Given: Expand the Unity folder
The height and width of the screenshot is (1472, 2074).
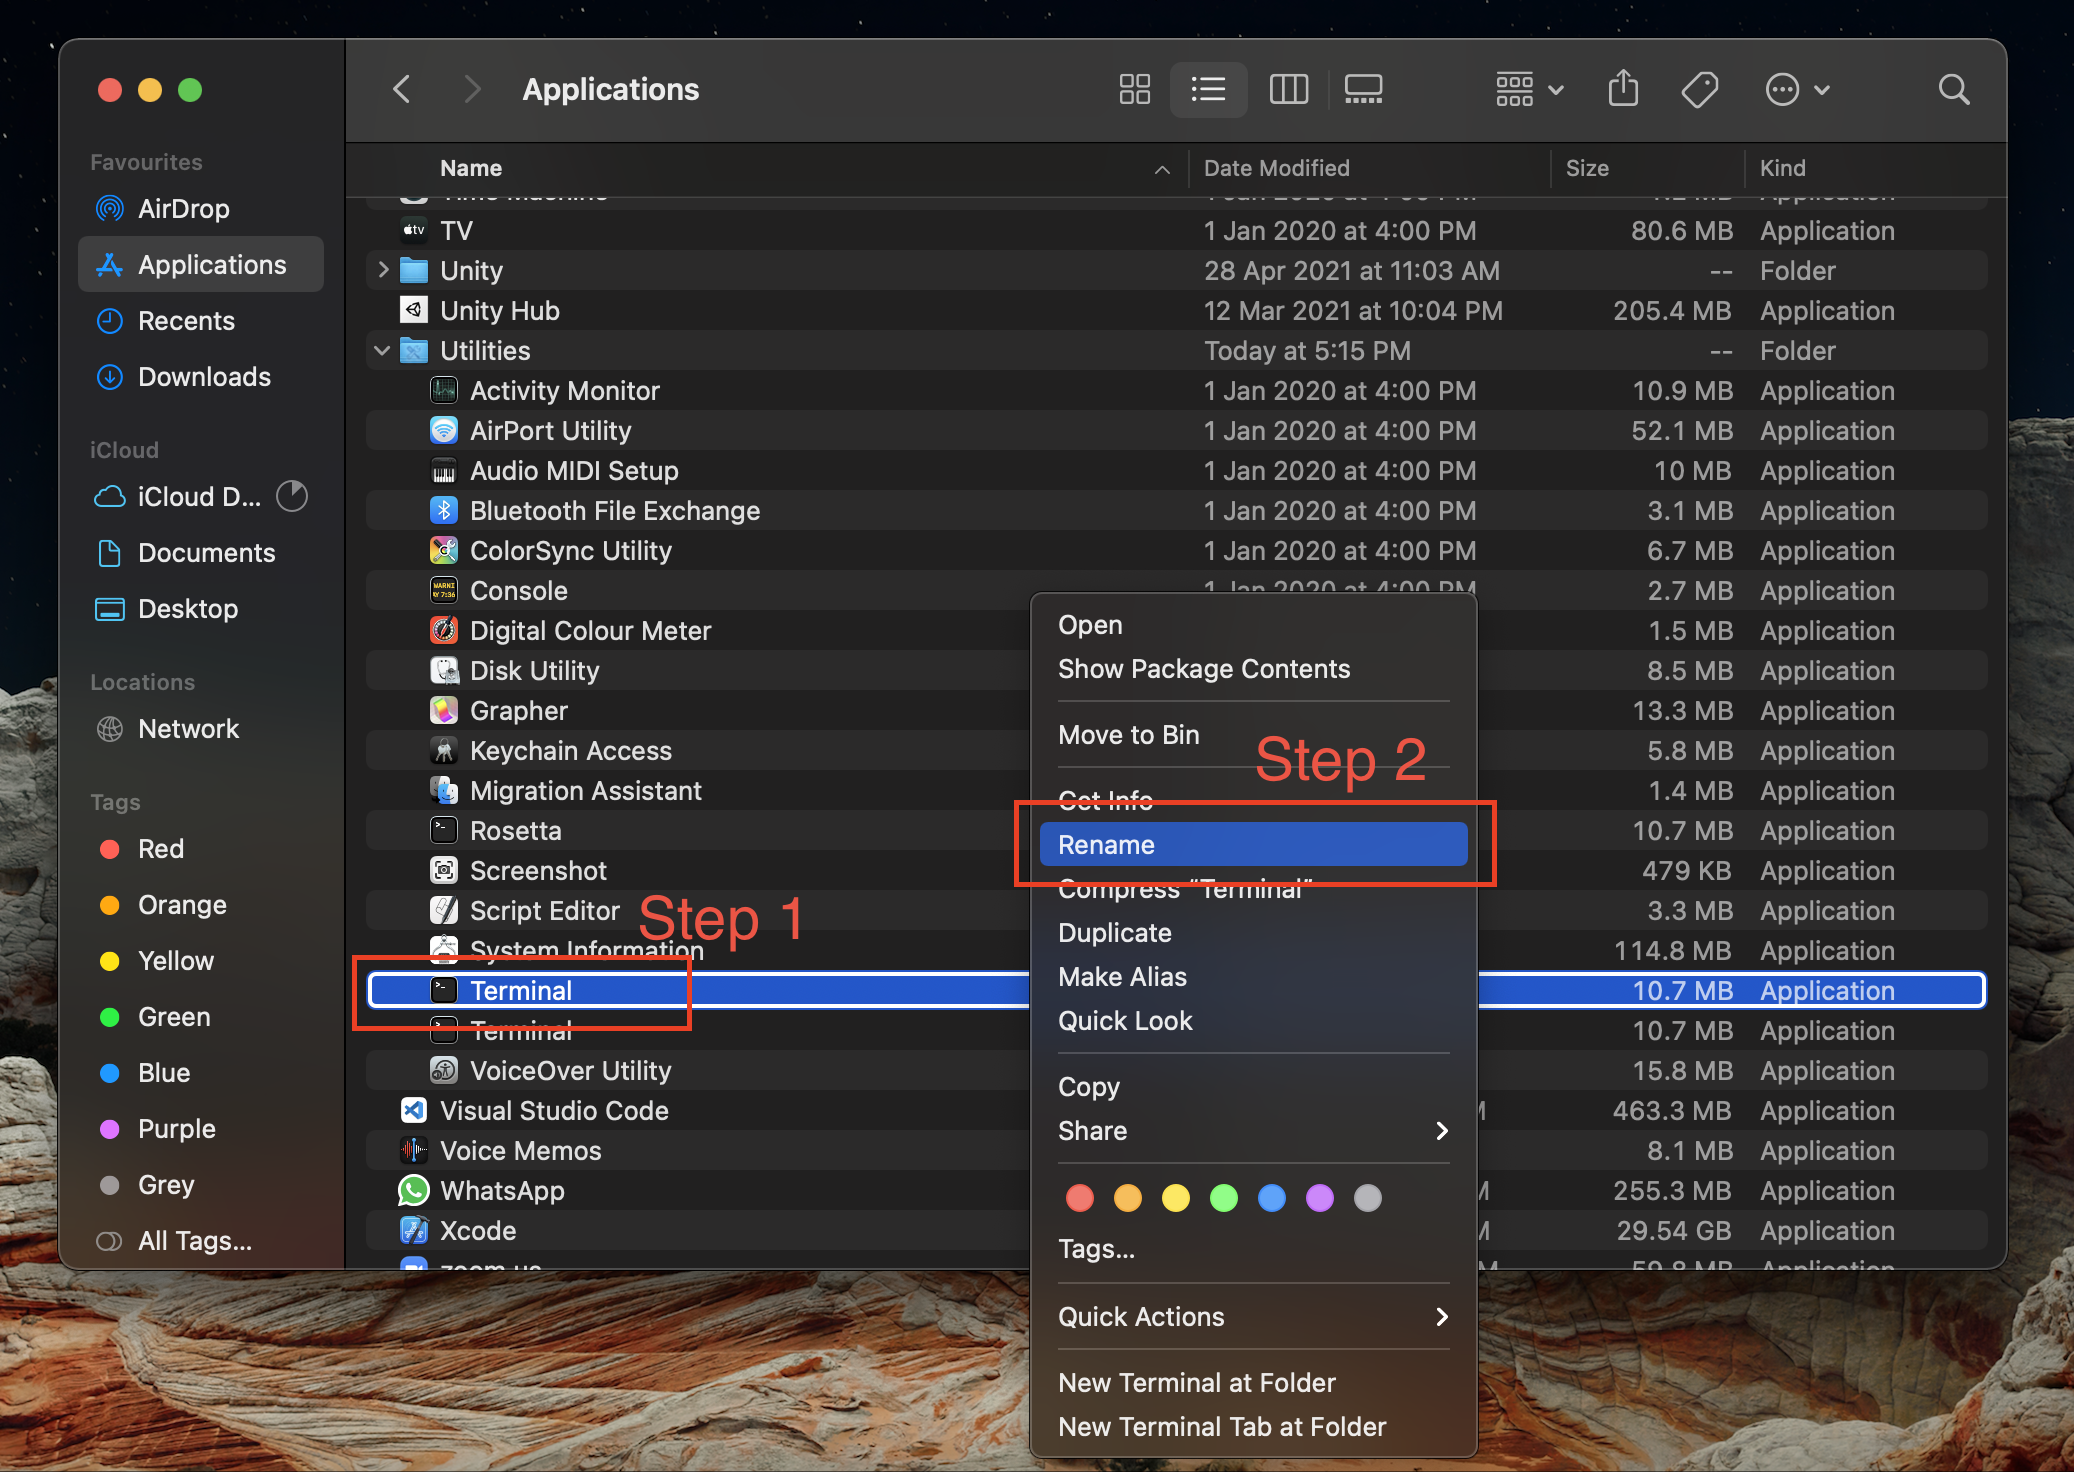Looking at the screenshot, I should [382, 271].
